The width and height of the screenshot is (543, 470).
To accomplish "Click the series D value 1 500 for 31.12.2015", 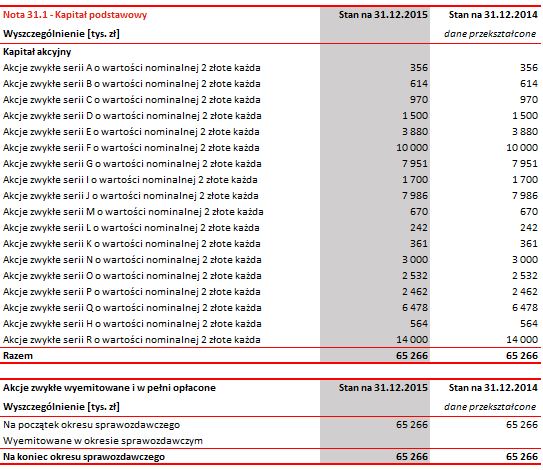I will [x=415, y=115].
